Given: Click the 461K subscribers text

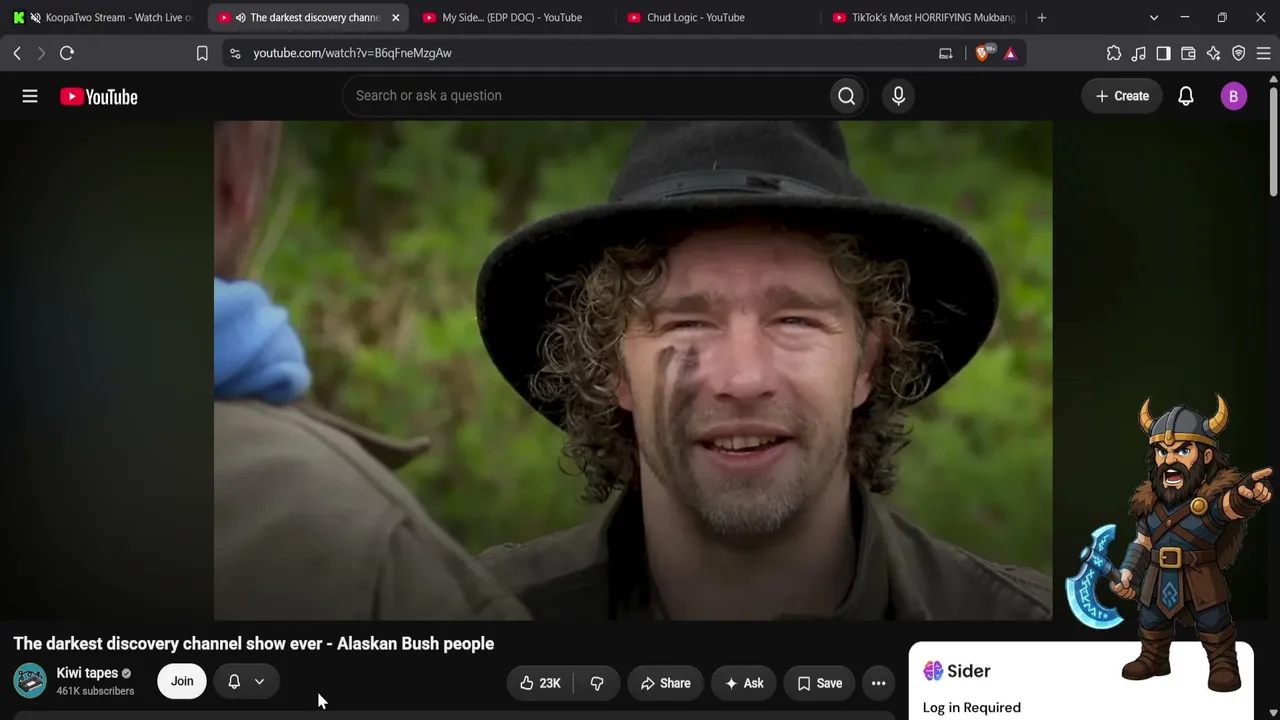Looking at the screenshot, I should point(95,691).
